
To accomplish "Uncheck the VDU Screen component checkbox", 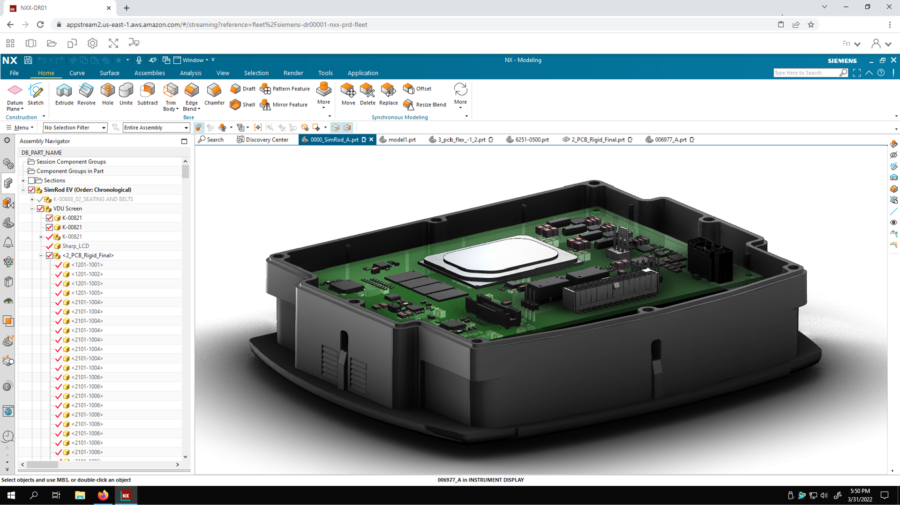I will click(41, 208).
